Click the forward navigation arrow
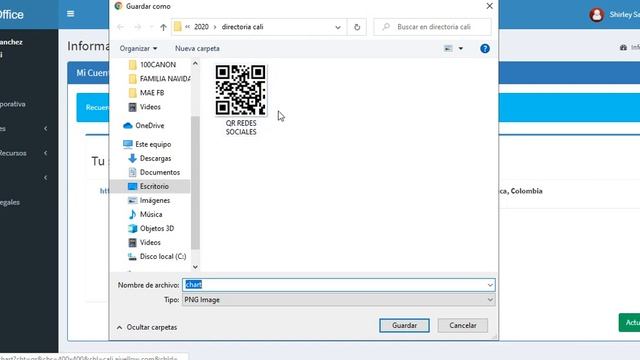The width and height of the screenshot is (640, 360). tap(138, 27)
